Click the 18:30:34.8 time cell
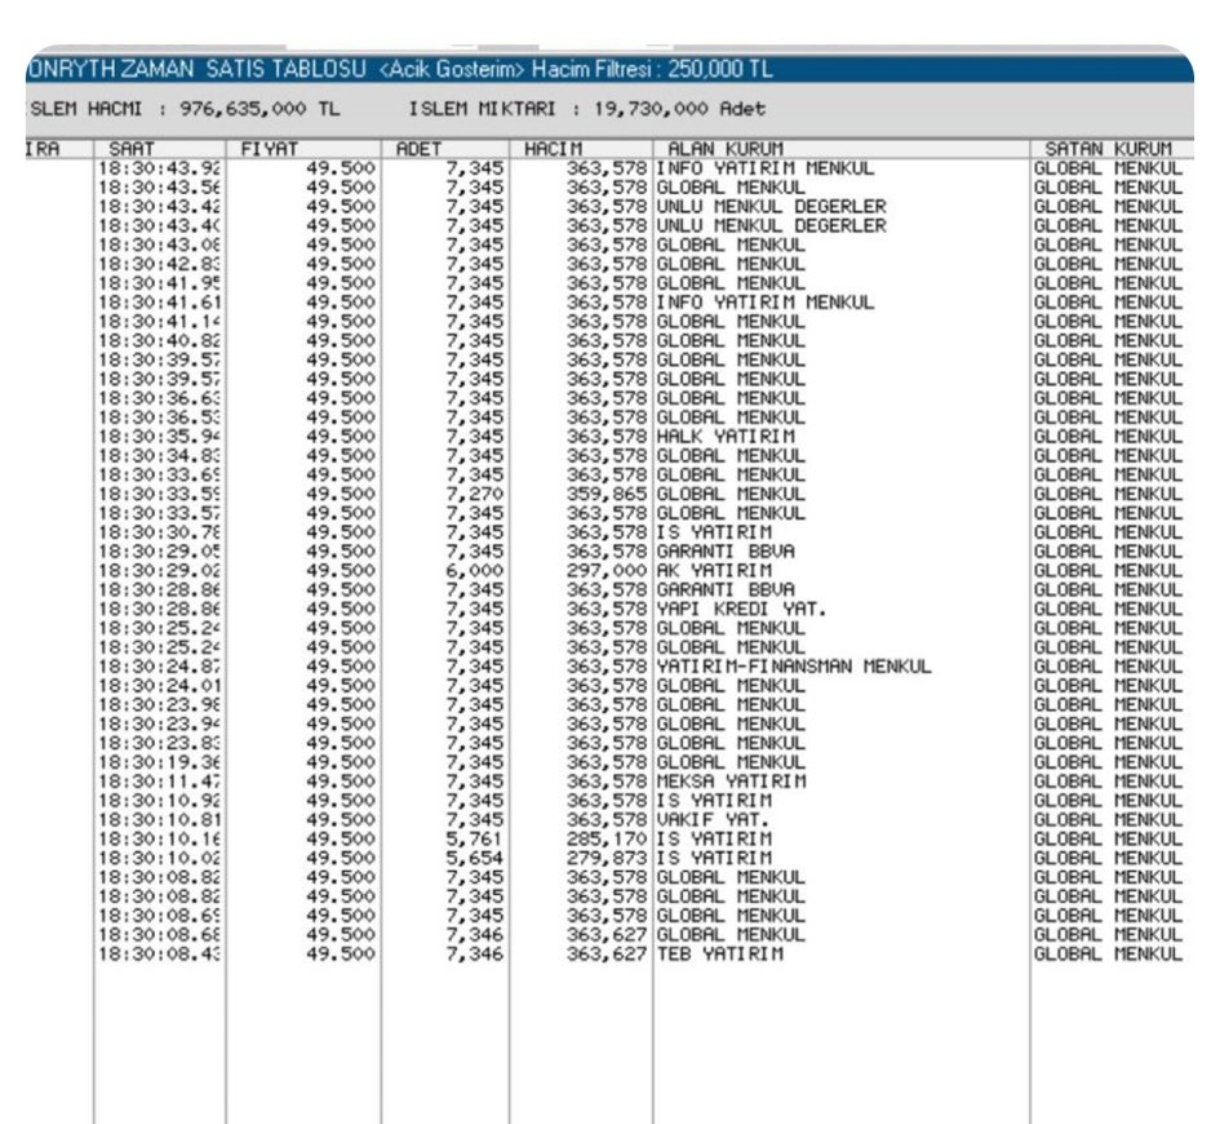The height and width of the screenshot is (1124, 1220). click(160, 455)
